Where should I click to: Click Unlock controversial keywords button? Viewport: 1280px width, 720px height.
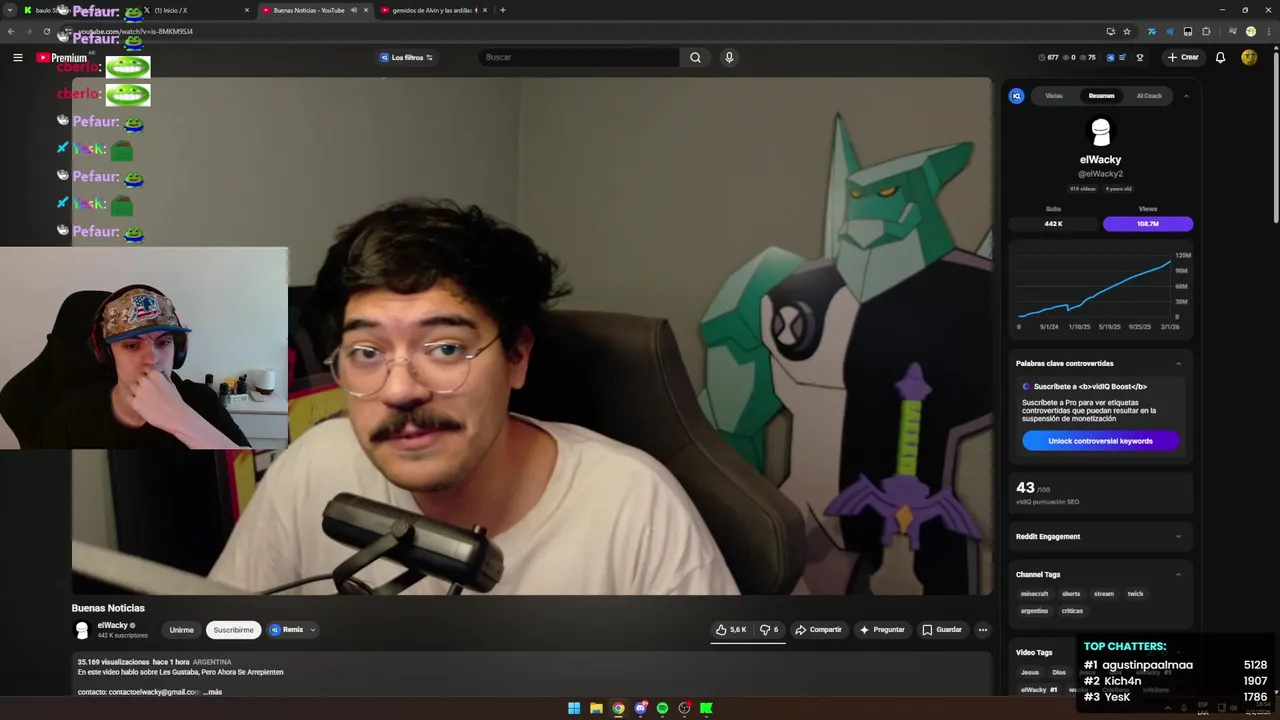[x=1100, y=441]
